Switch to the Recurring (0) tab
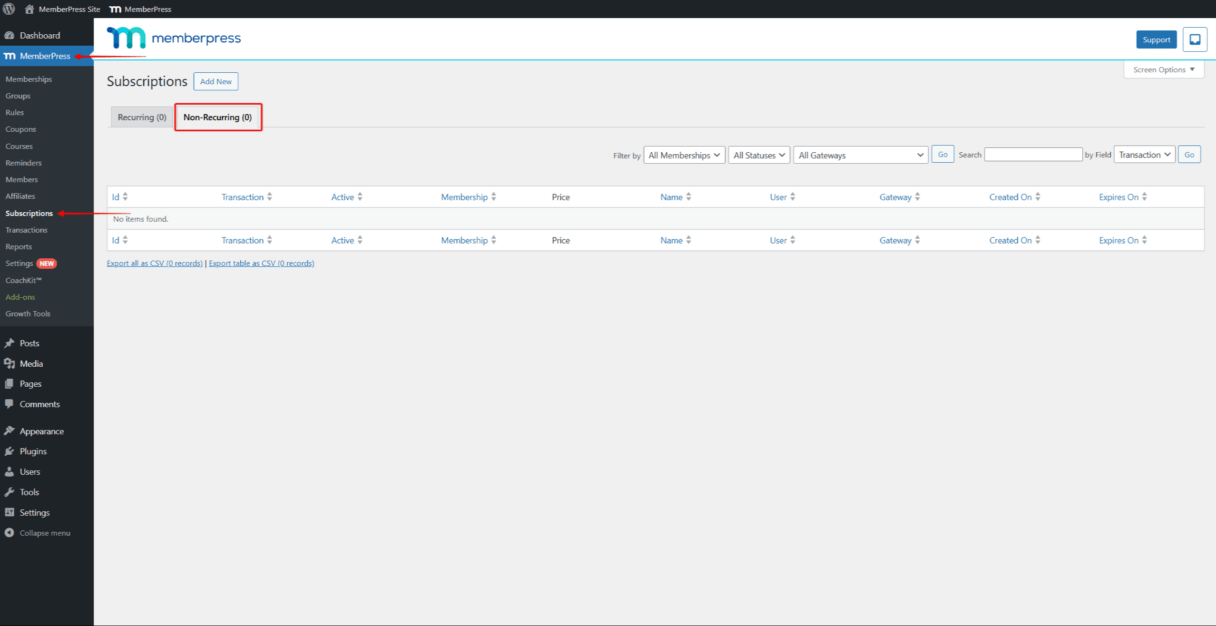Image resolution: width=1216 pixels, height=626 pixels. pyautogui.click(x=141, y=117)
